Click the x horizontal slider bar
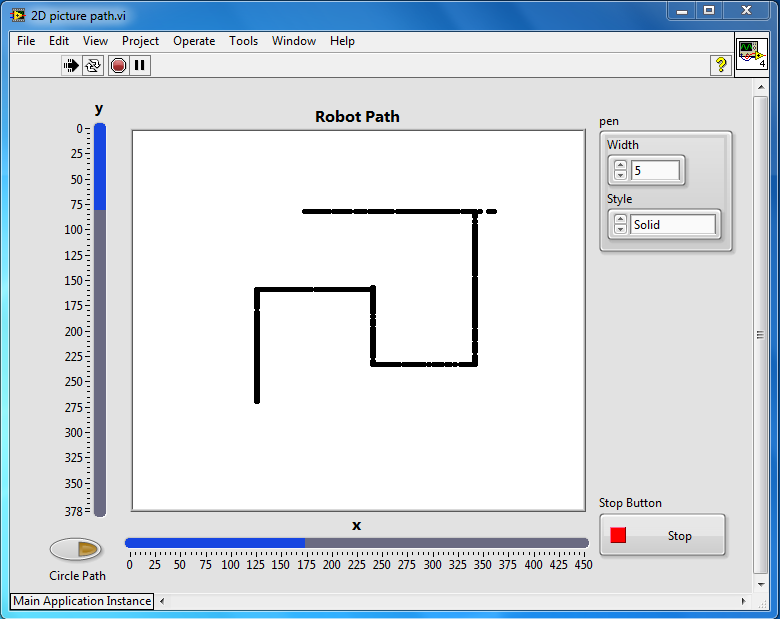 [357, 543]
